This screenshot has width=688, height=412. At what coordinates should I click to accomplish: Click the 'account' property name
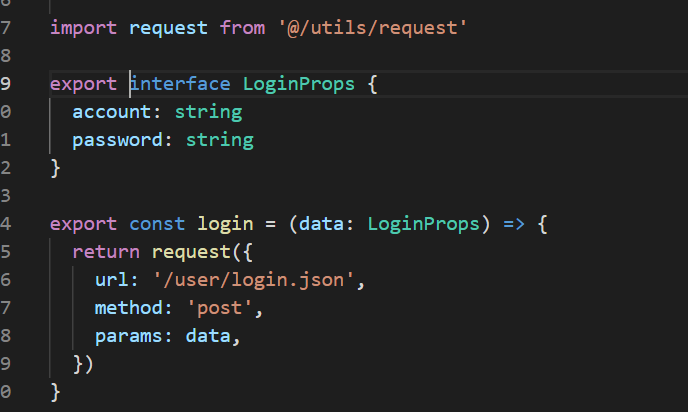coord(111,112)
